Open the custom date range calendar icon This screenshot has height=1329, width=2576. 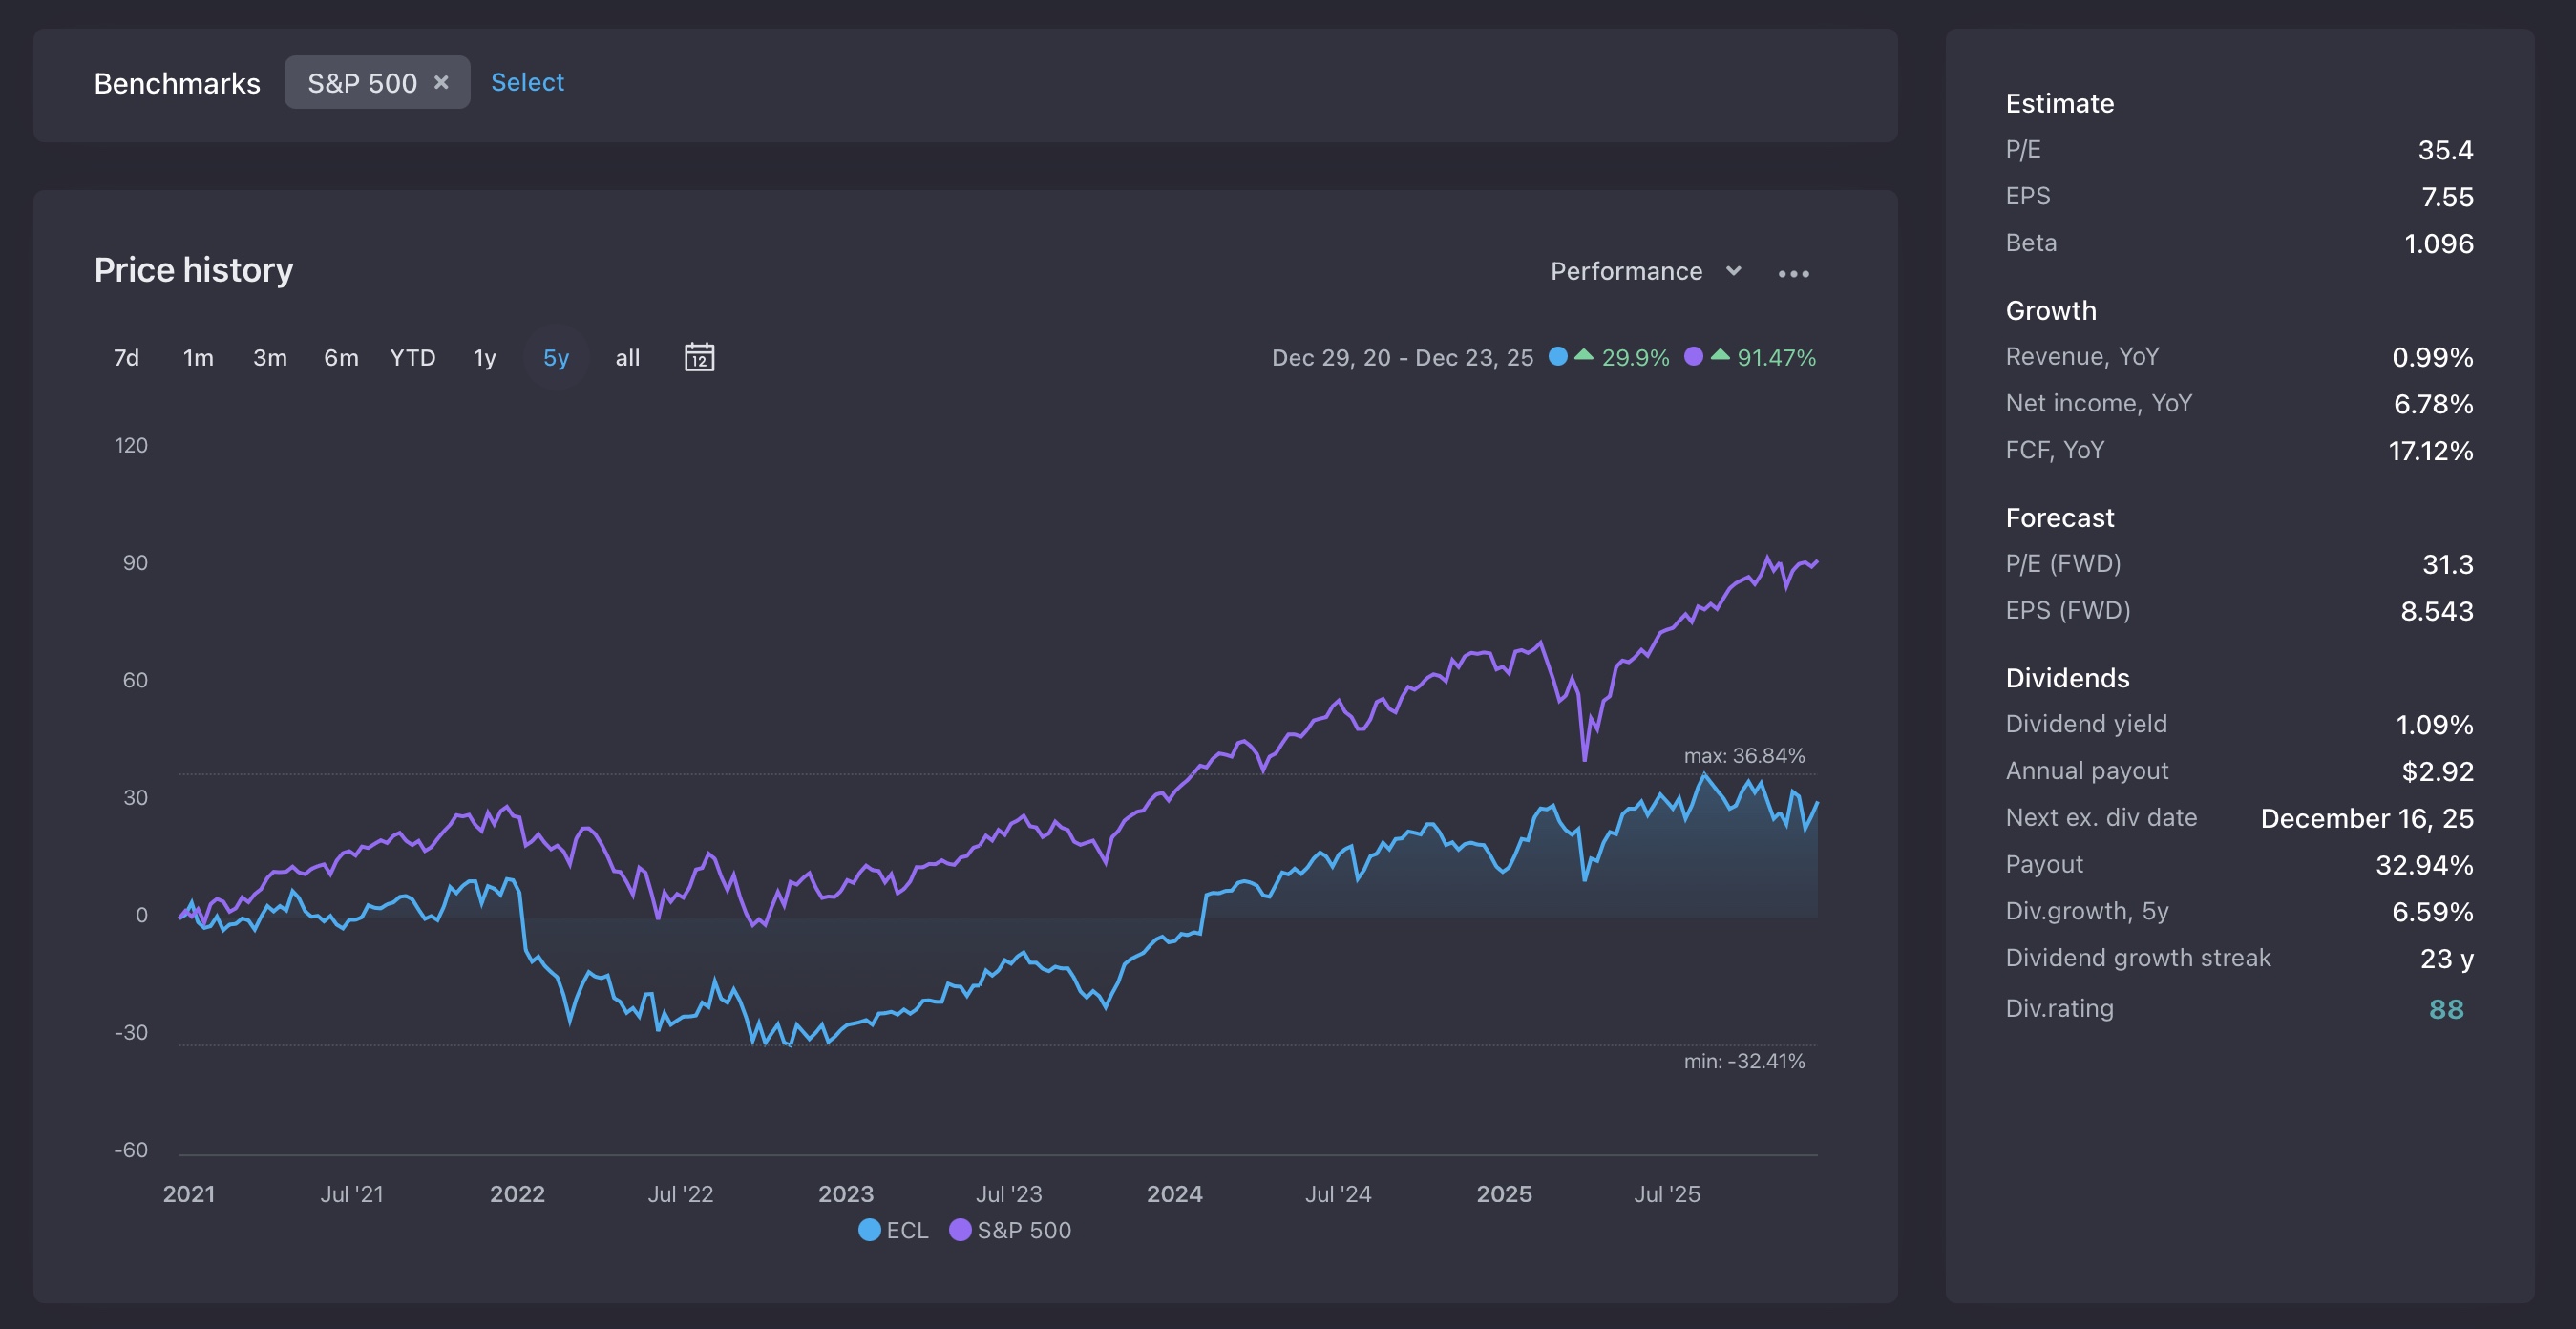point(699,357)
